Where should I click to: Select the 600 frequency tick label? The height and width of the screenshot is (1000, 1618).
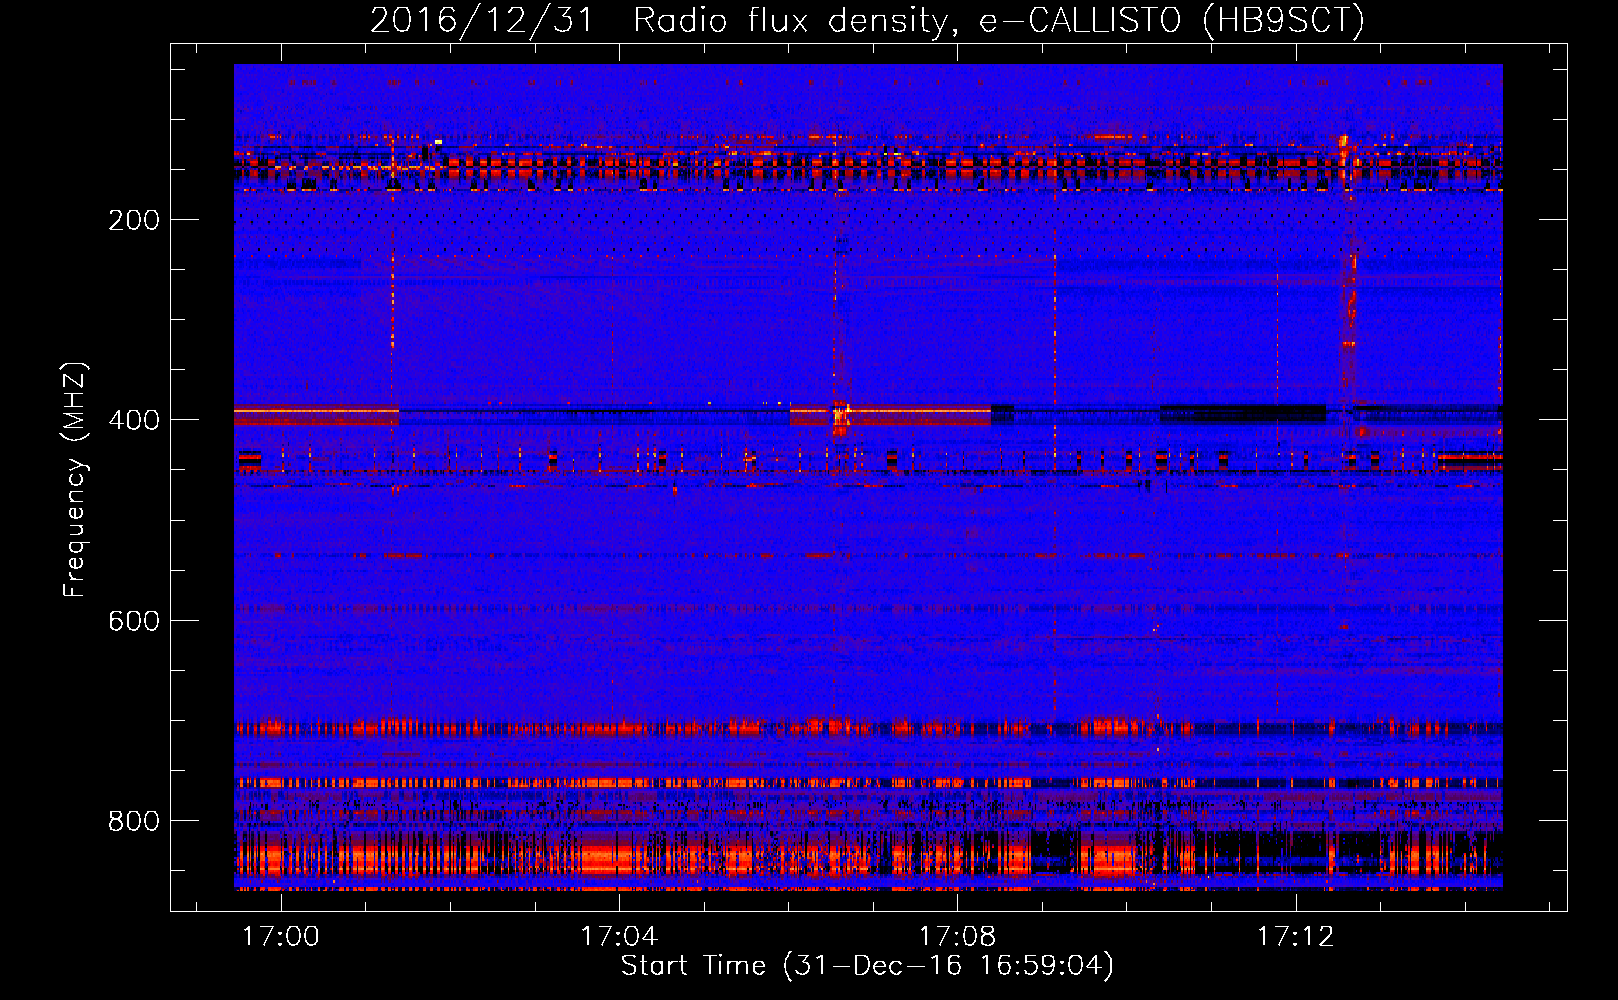point(134,621)
